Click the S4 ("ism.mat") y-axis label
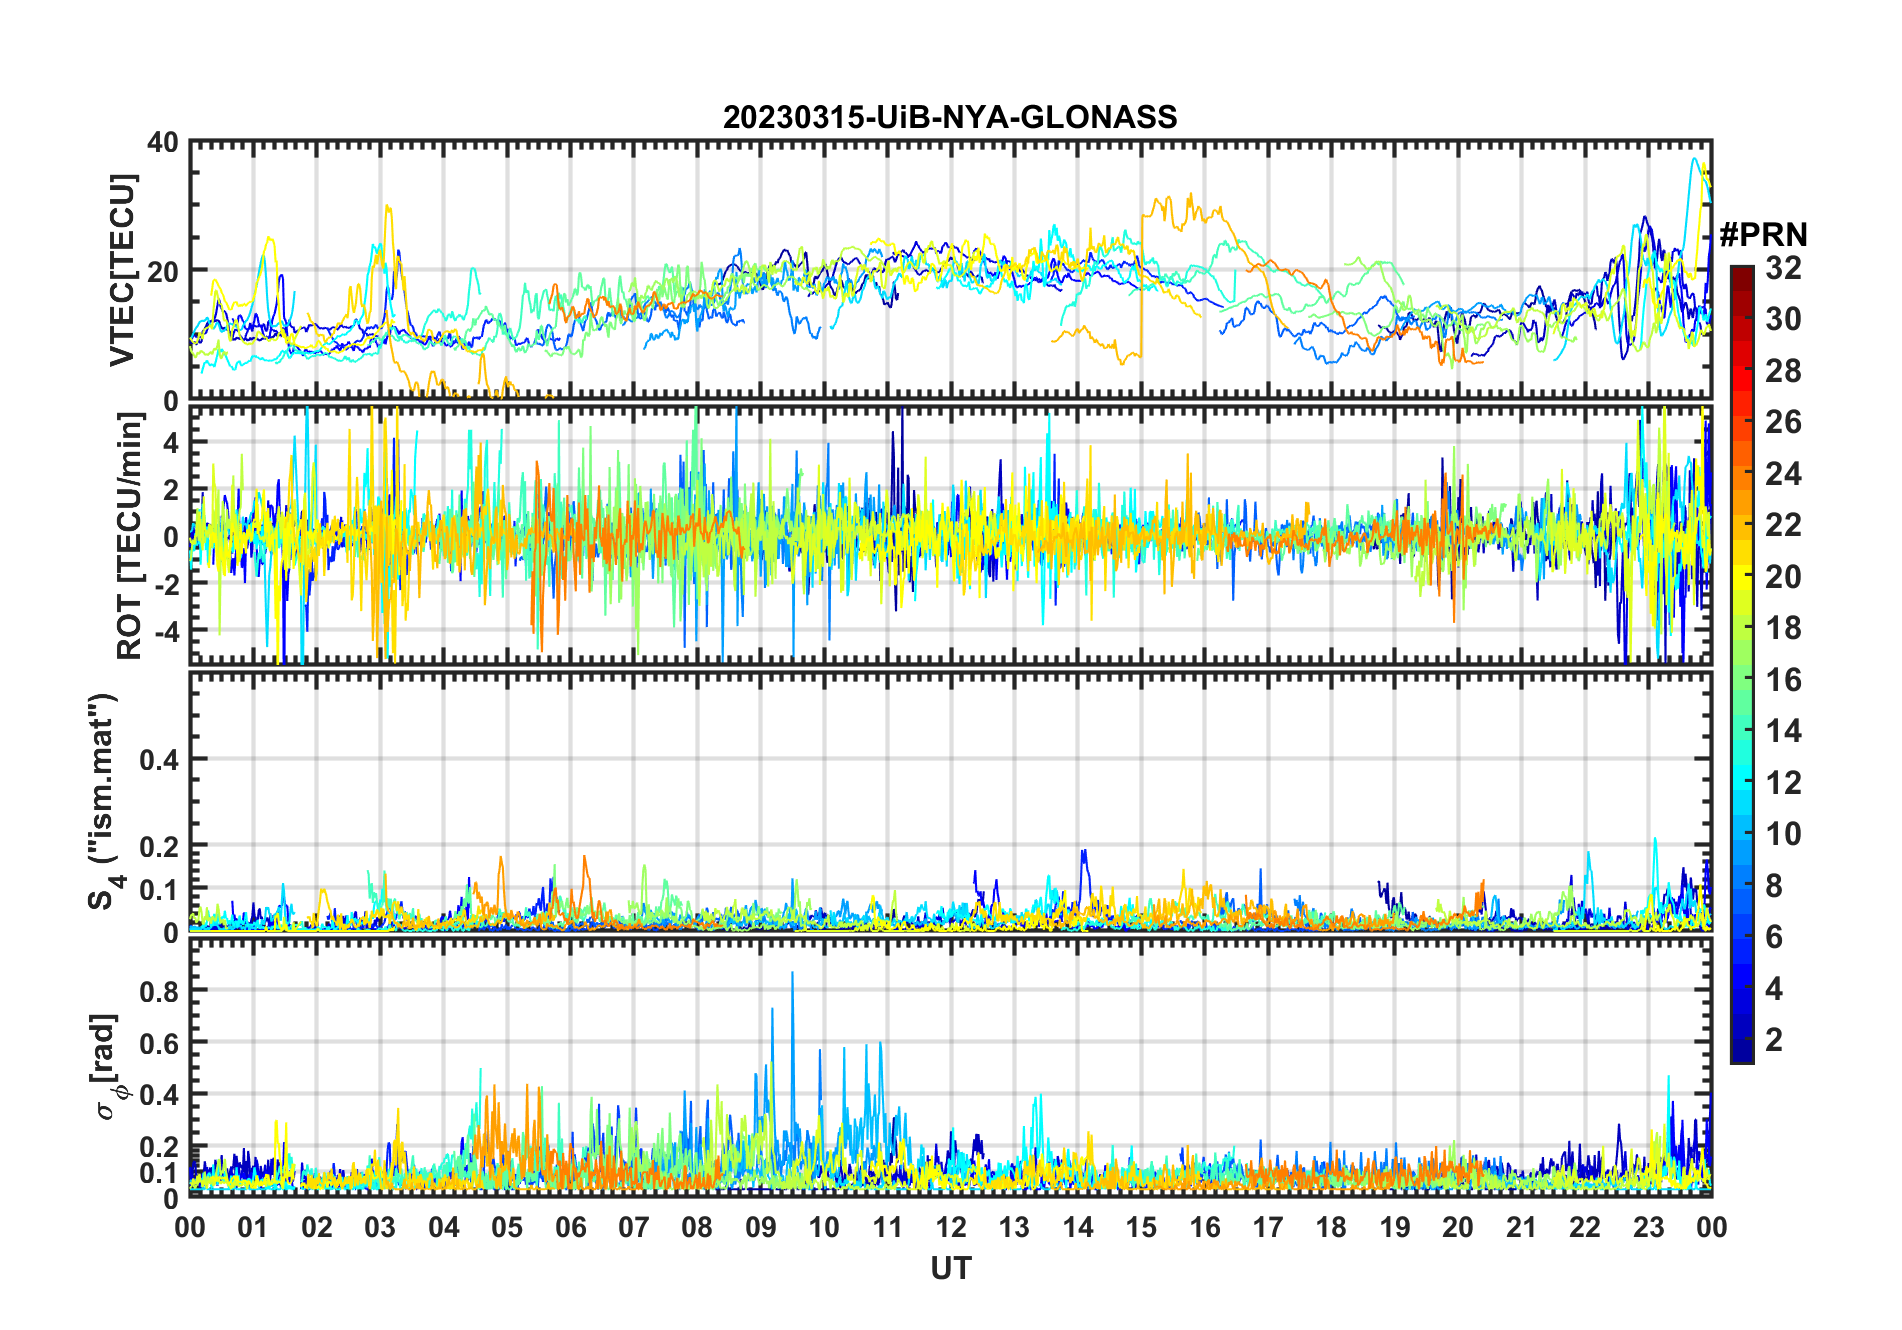1902x1330 pixels. click(105, 801)
